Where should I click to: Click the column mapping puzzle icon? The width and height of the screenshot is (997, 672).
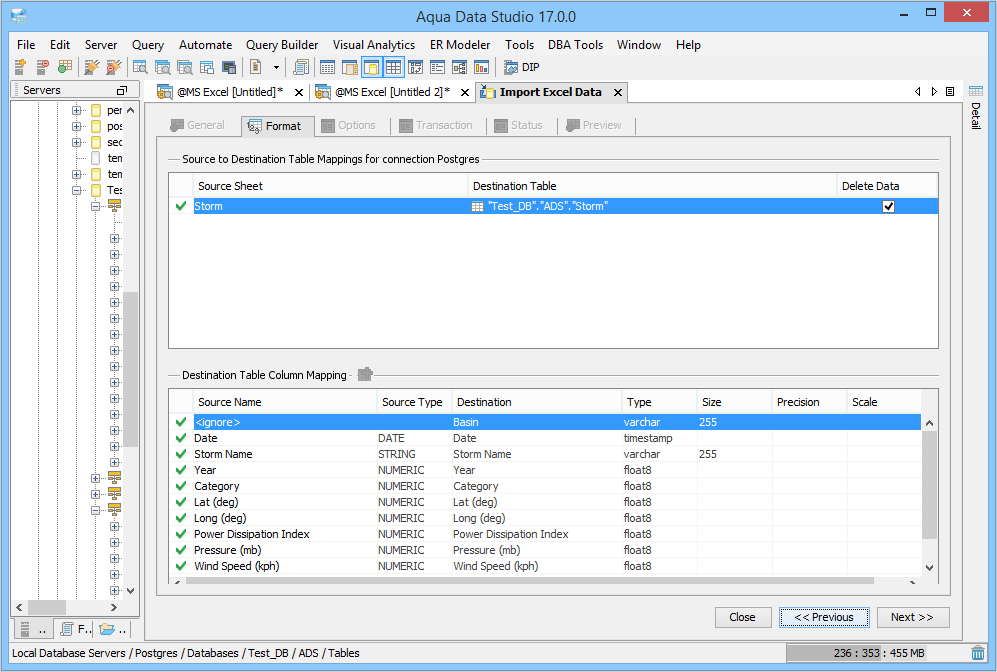click(x=364, y=374)
